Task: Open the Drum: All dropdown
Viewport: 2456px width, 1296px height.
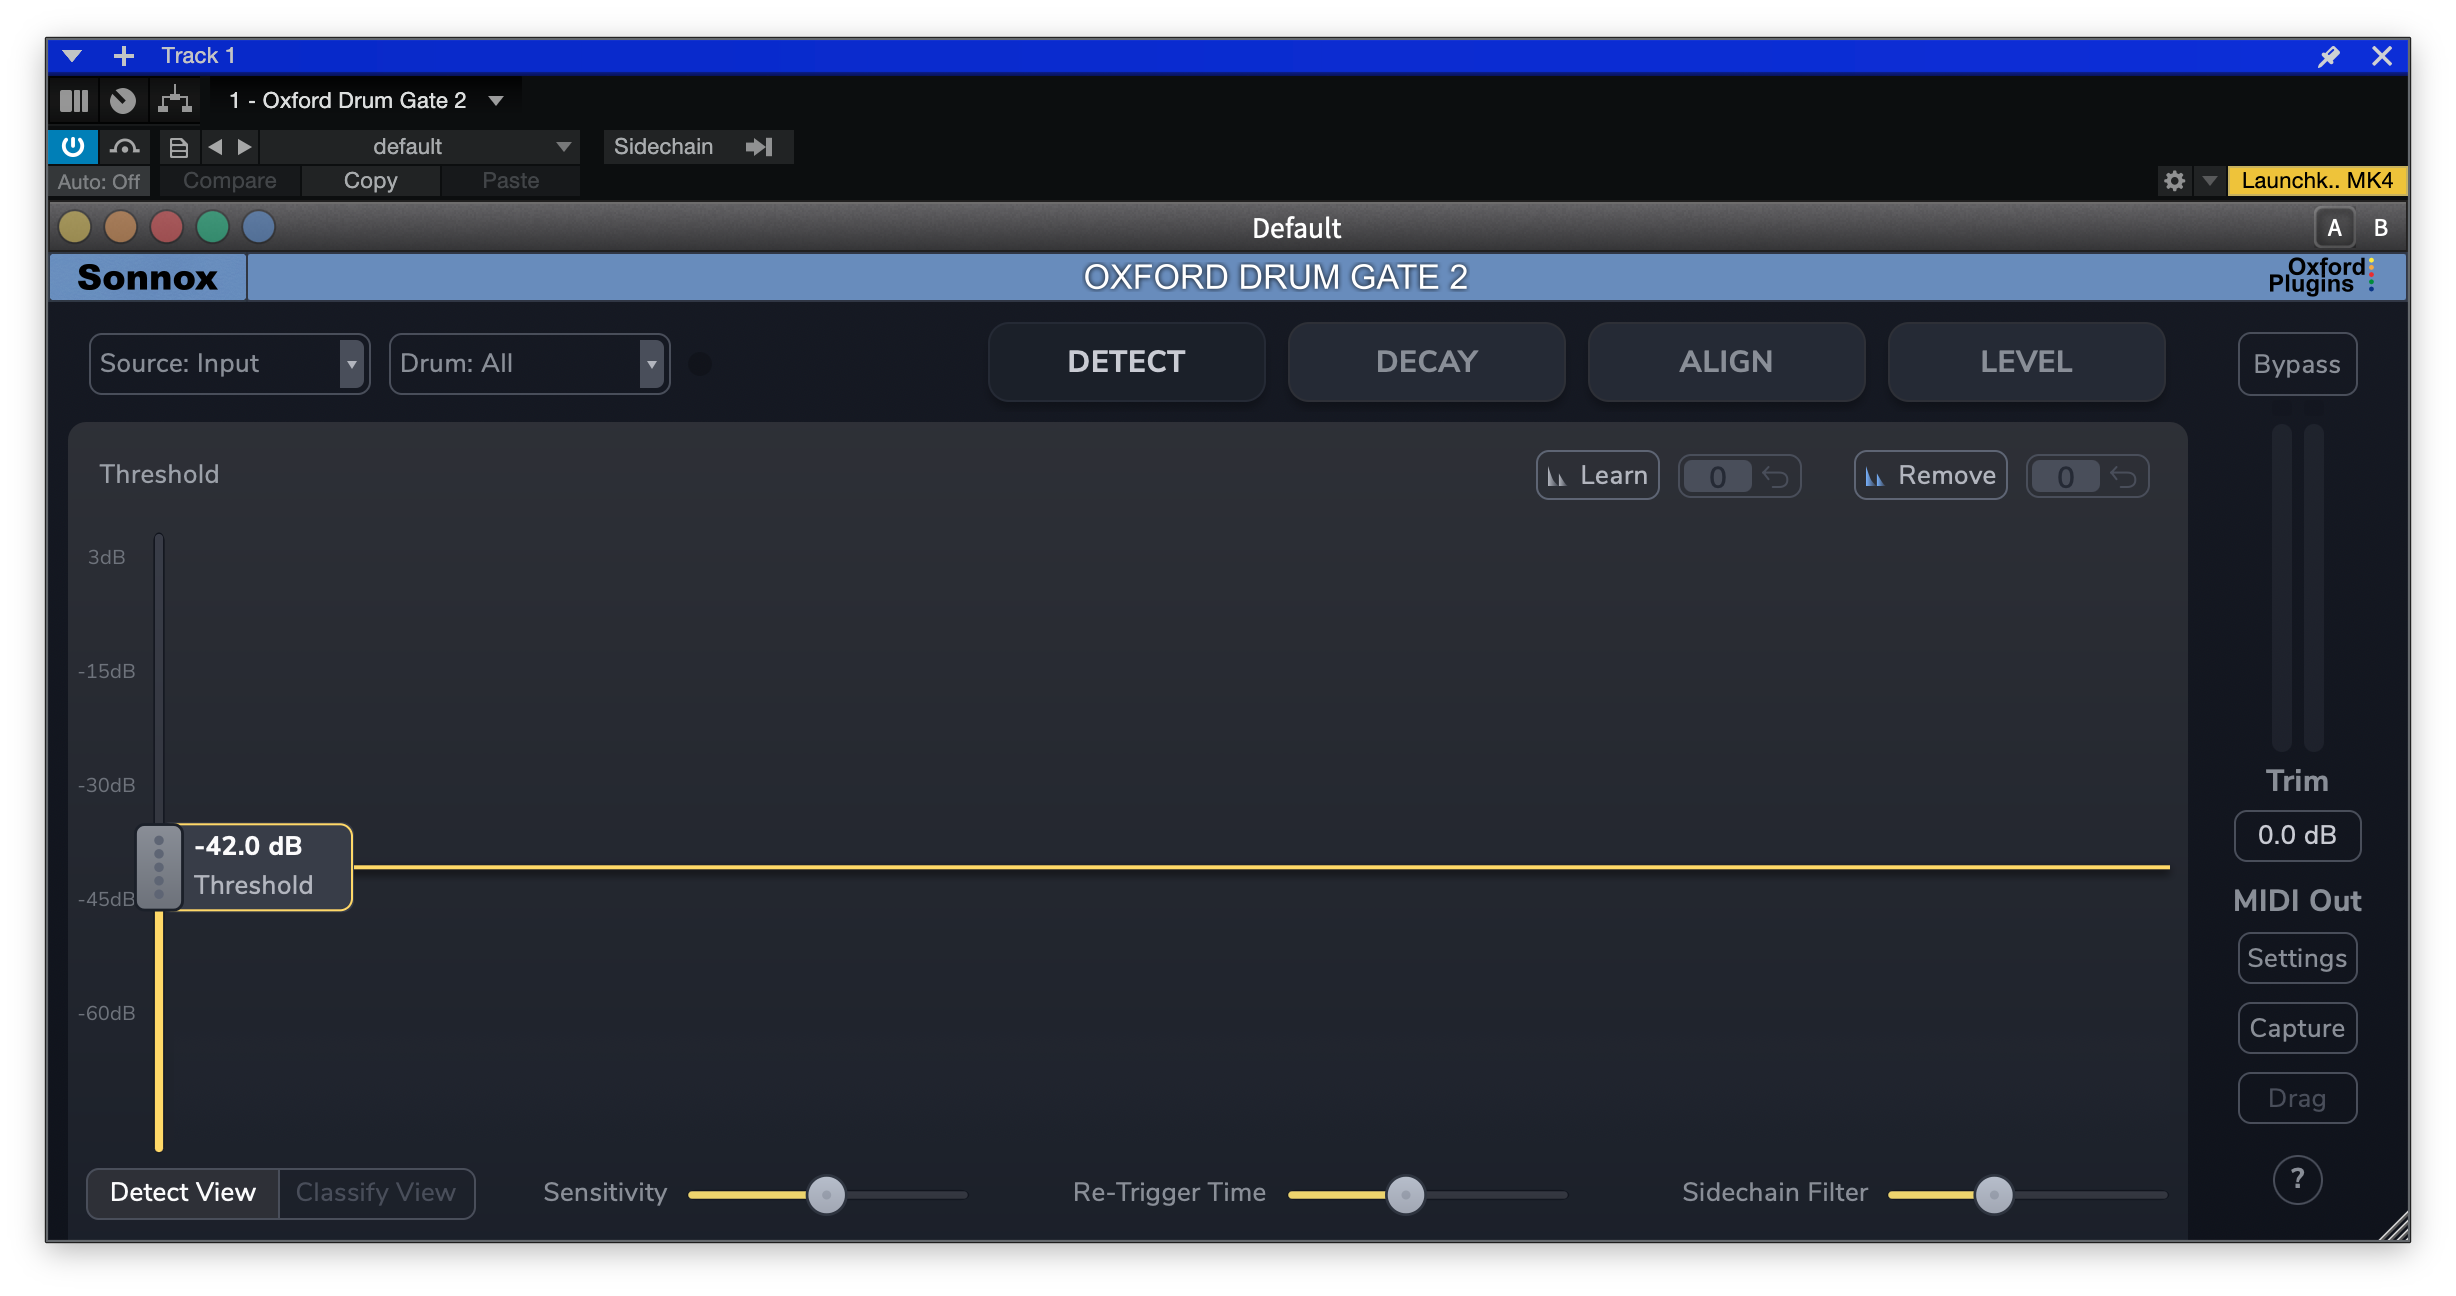Action: pyautogui.click(x=529, y=364)
